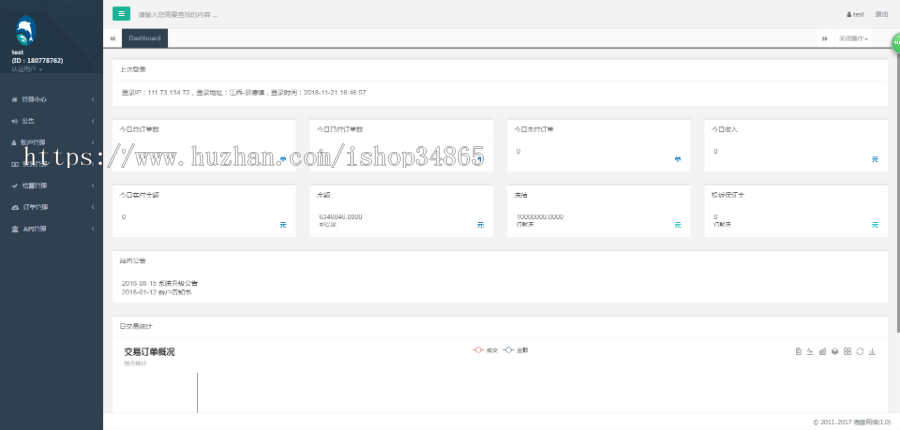Click the 交易订单概况 chart title
Screen dimensions: 900x430
tap(149, 352)
